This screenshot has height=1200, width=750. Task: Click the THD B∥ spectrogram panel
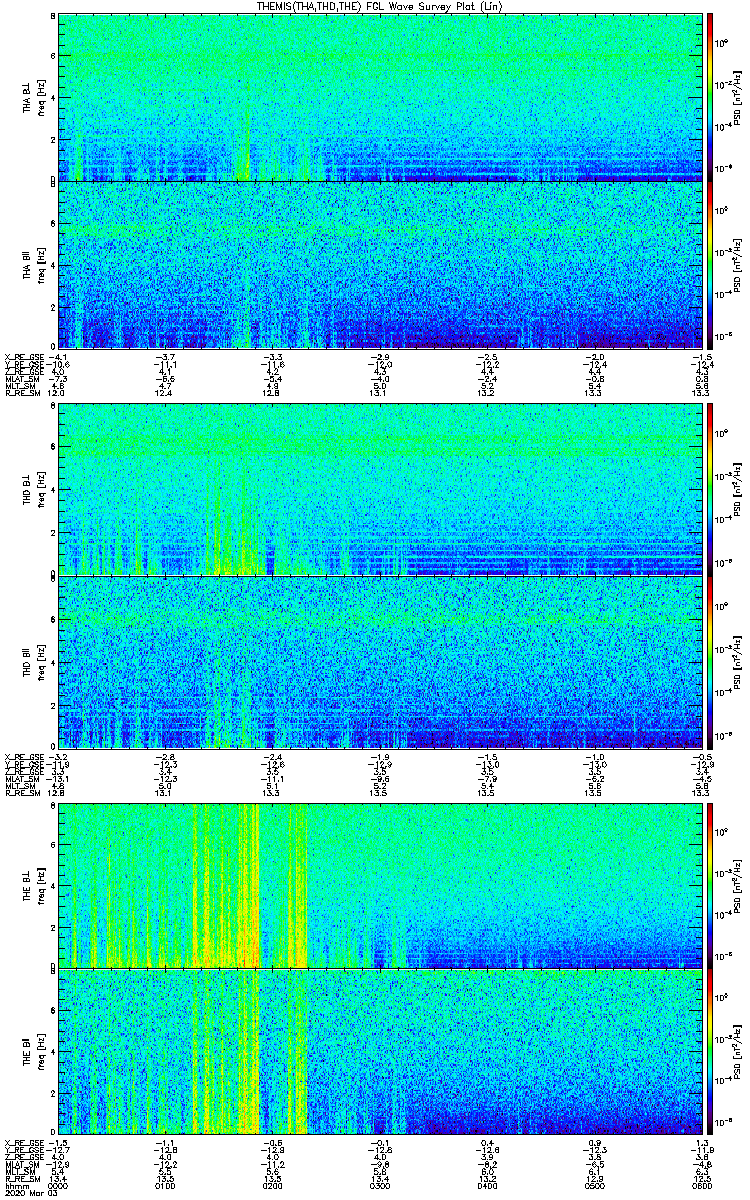click(x=379, y=661)
